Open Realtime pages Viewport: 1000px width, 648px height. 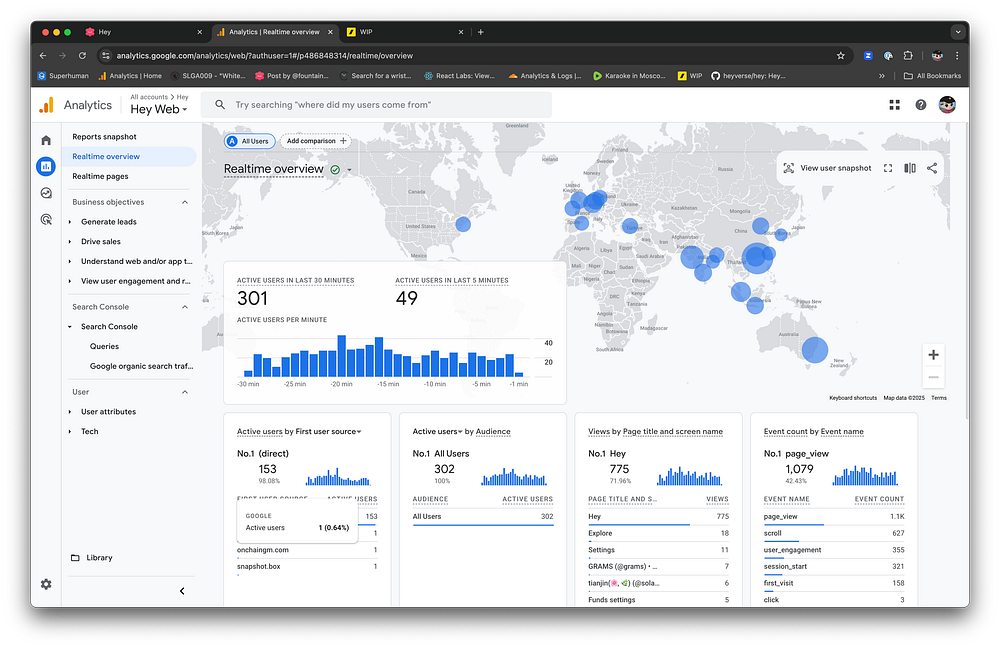[x=100, y=176]
